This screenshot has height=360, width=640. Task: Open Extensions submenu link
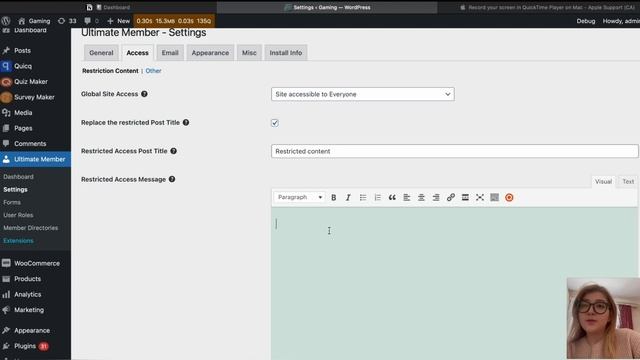pos(18,240)
